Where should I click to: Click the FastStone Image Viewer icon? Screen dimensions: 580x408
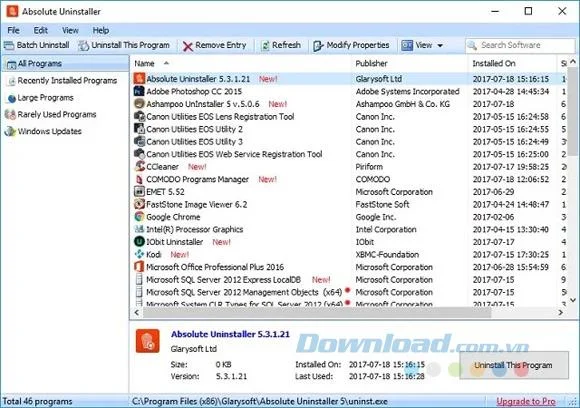click(x=139, y=204)
